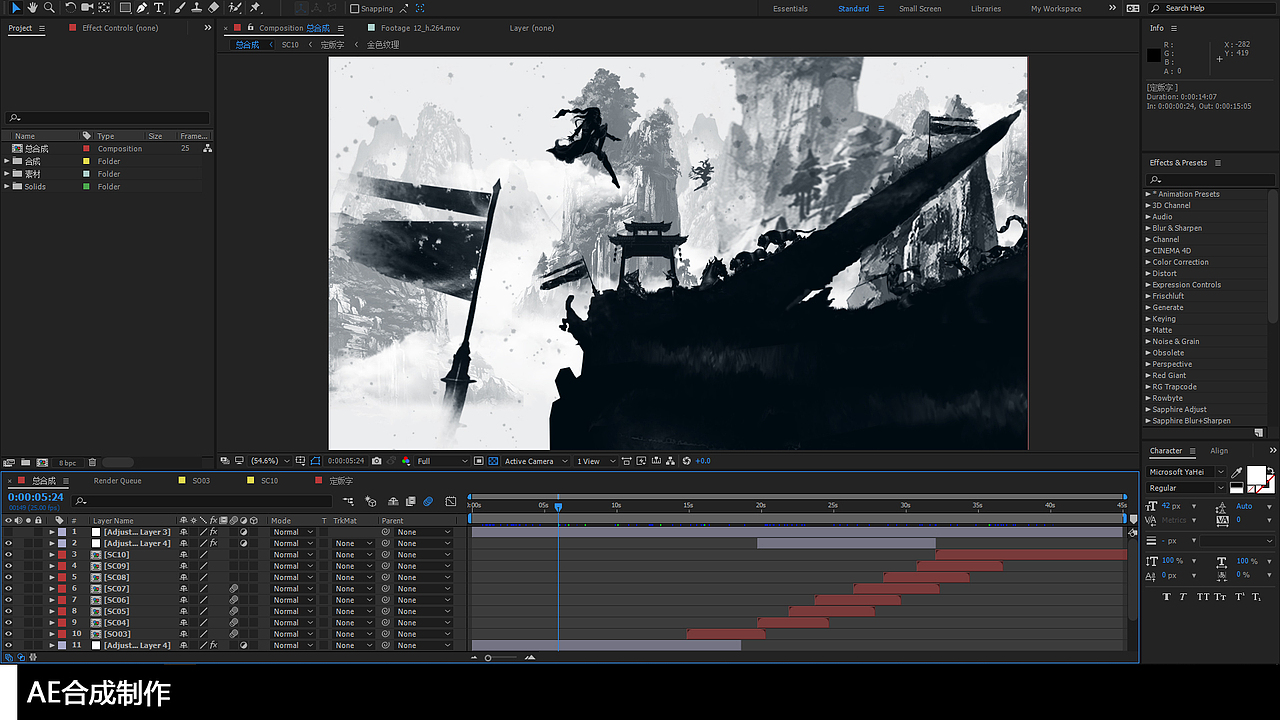The image size is (1280, 720).
Task: Select the Selection arrow tool
Action: [15, 8]
